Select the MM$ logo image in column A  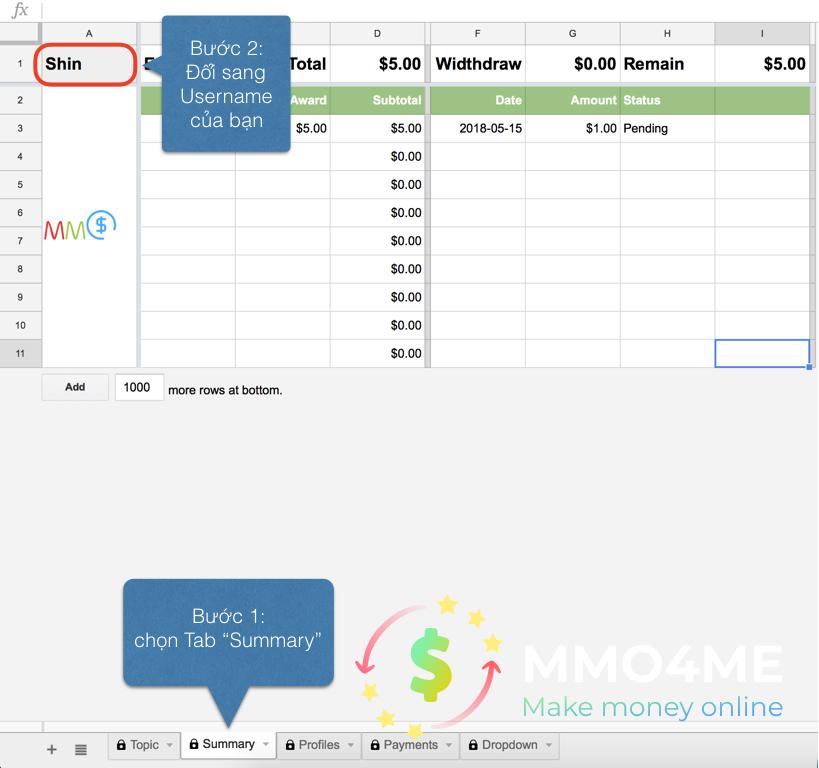(80, 225)
